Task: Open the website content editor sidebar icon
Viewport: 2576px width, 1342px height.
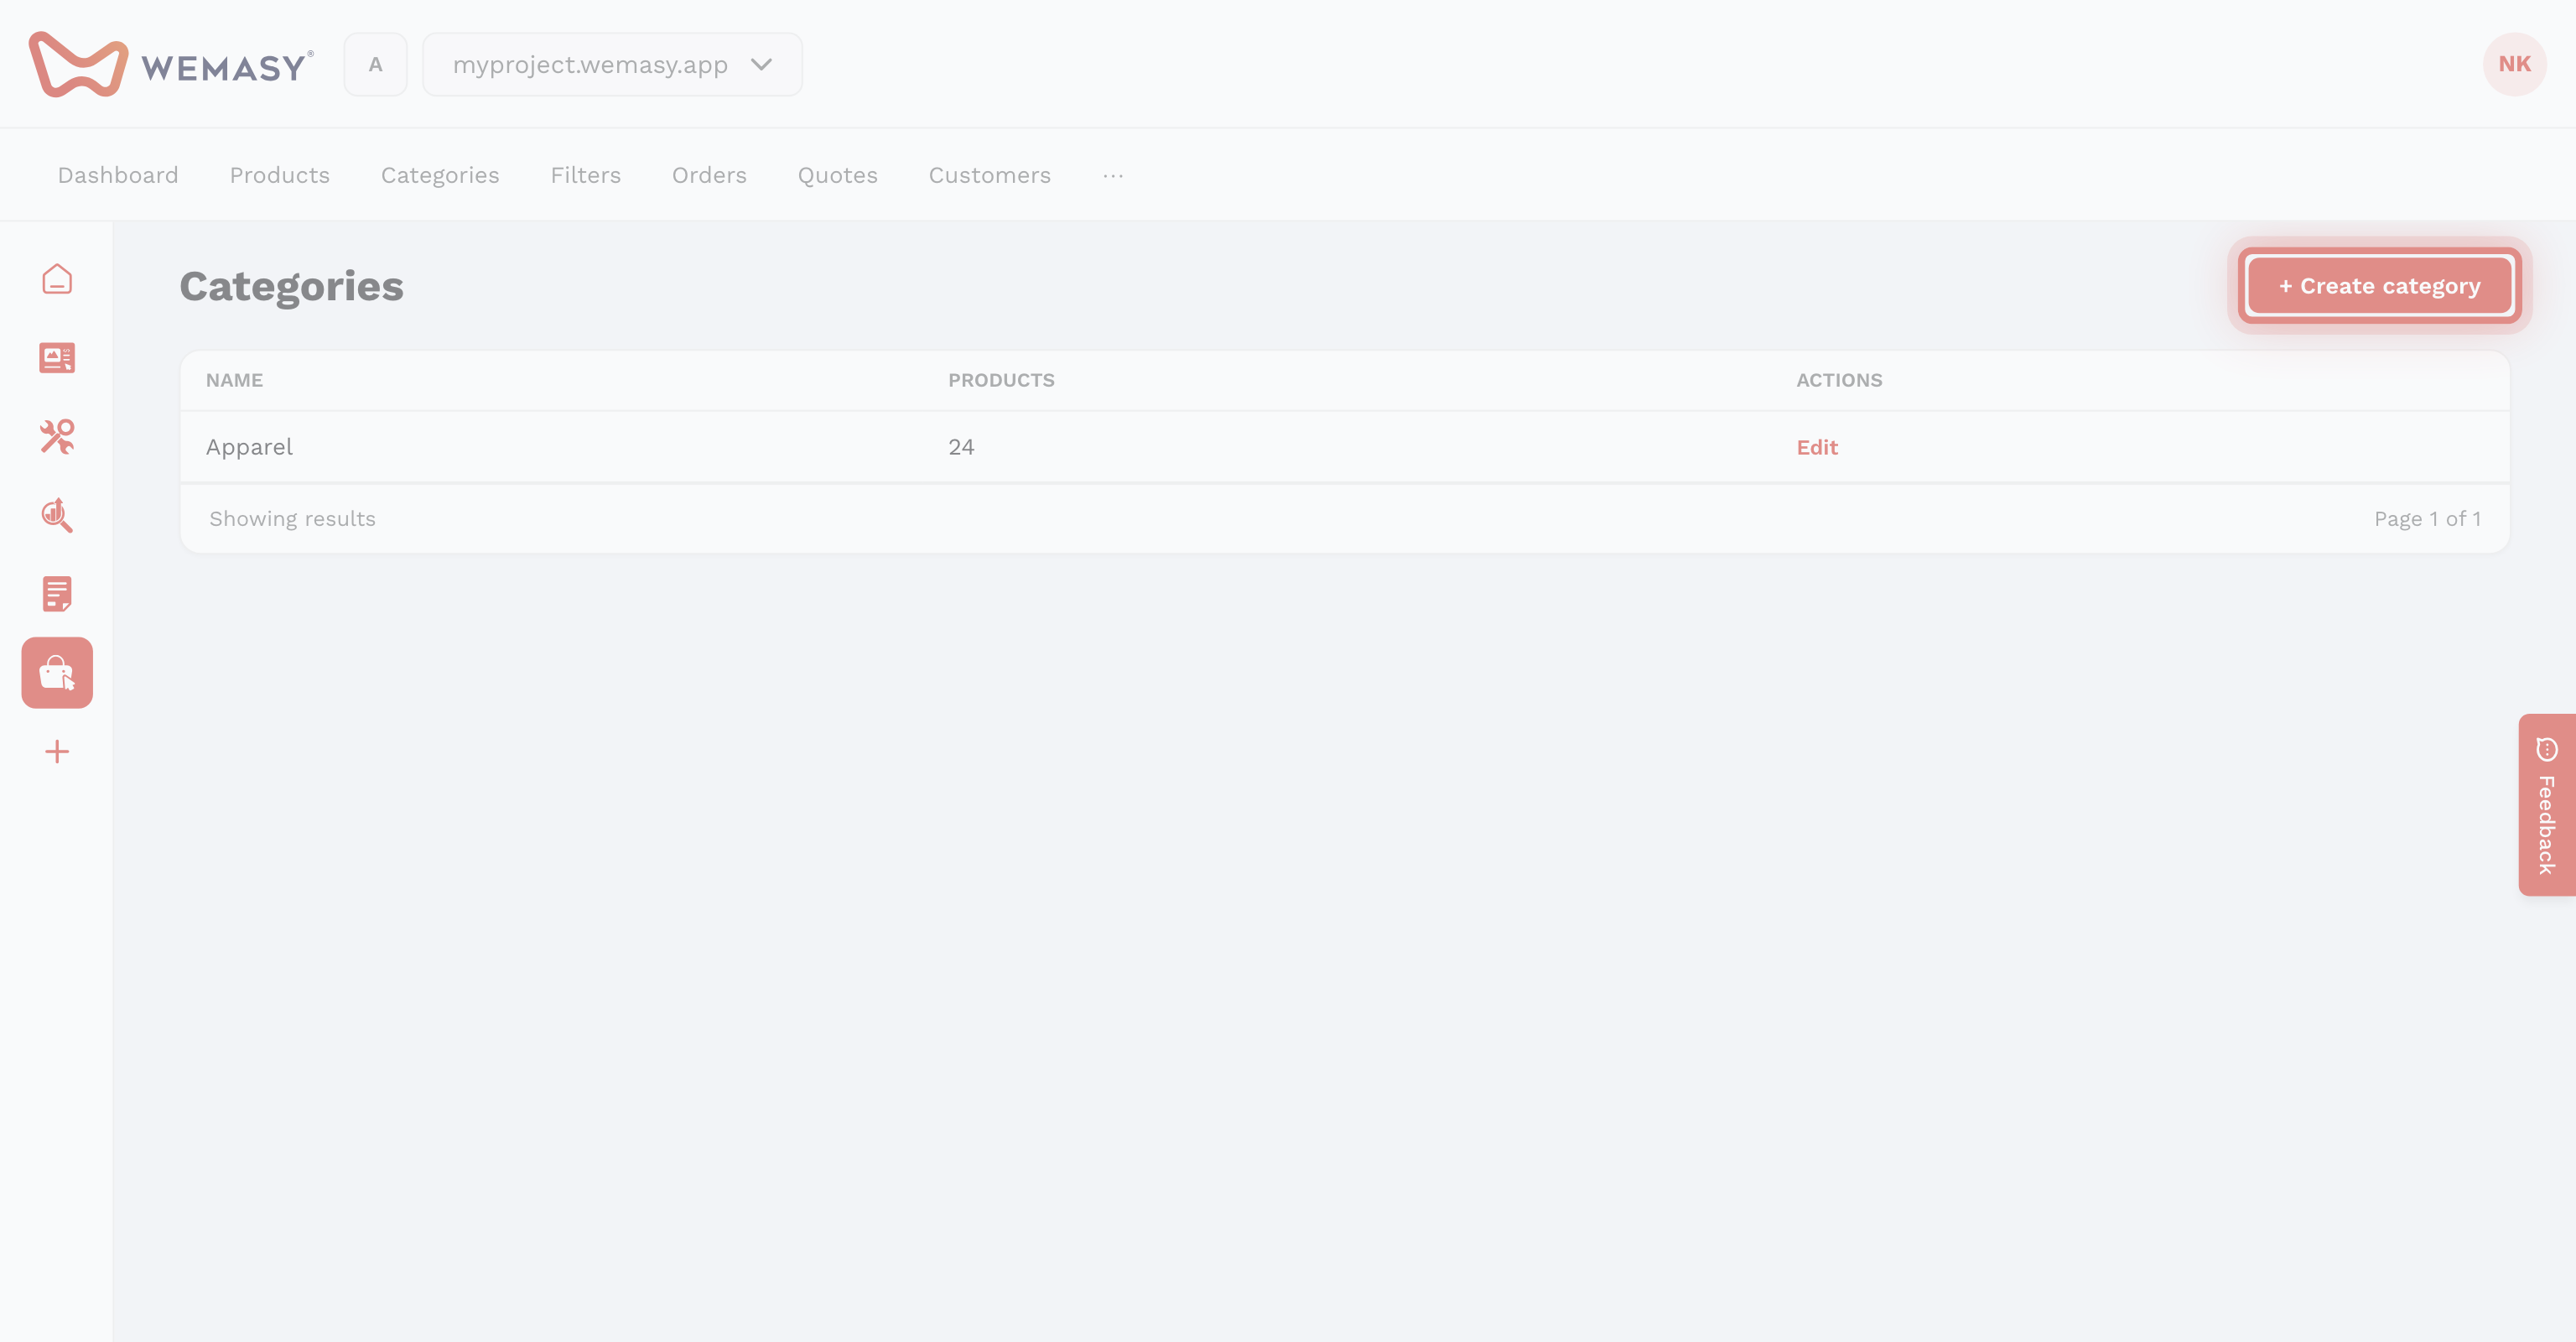Action: point(57,358)
